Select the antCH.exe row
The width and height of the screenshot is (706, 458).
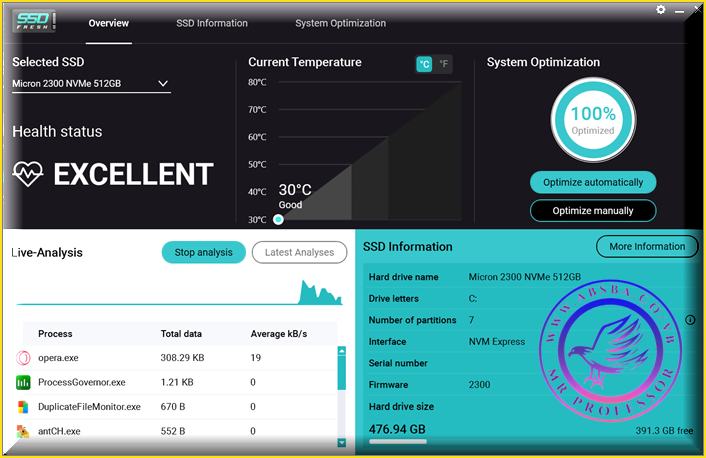pyautogui.click(x=176, y=431)
